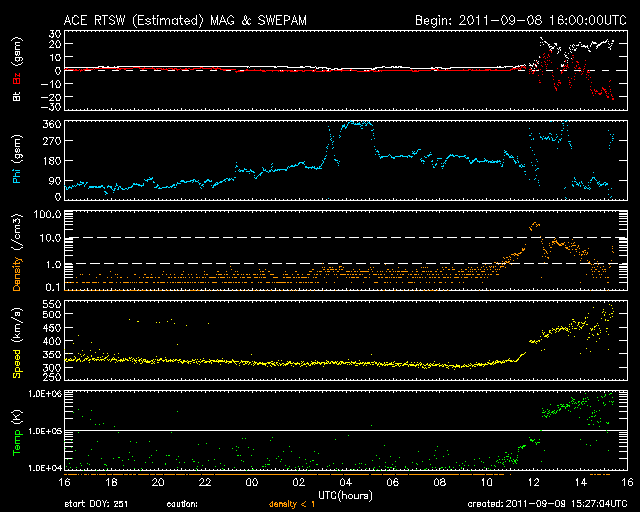This screenshot has width=640, height=512.
Task: Click the '180' tick on the Phi axis
Action: point(52,161)
